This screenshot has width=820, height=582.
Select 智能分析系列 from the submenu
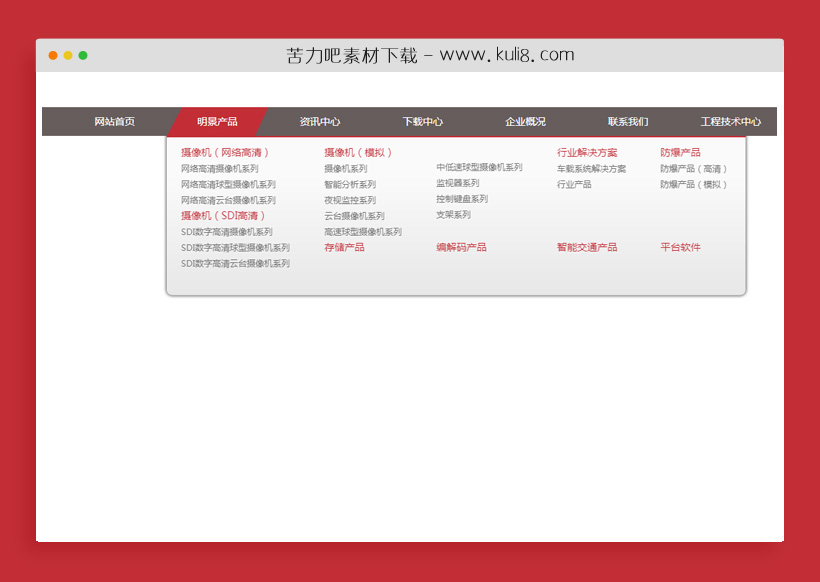coord(350,185)
